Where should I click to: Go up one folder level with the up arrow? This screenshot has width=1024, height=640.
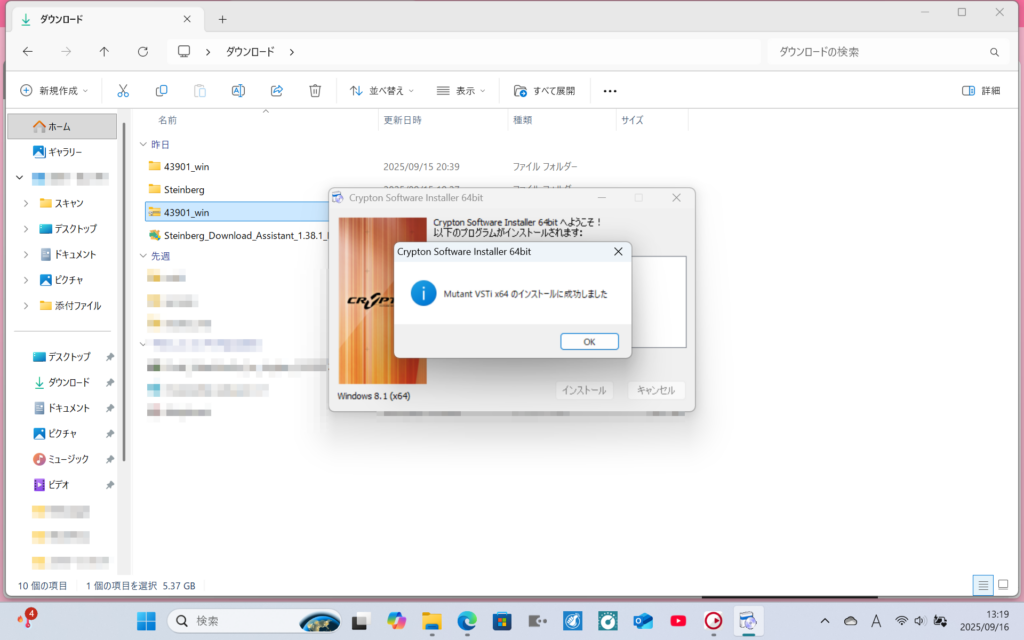click(x=104, y=51)
